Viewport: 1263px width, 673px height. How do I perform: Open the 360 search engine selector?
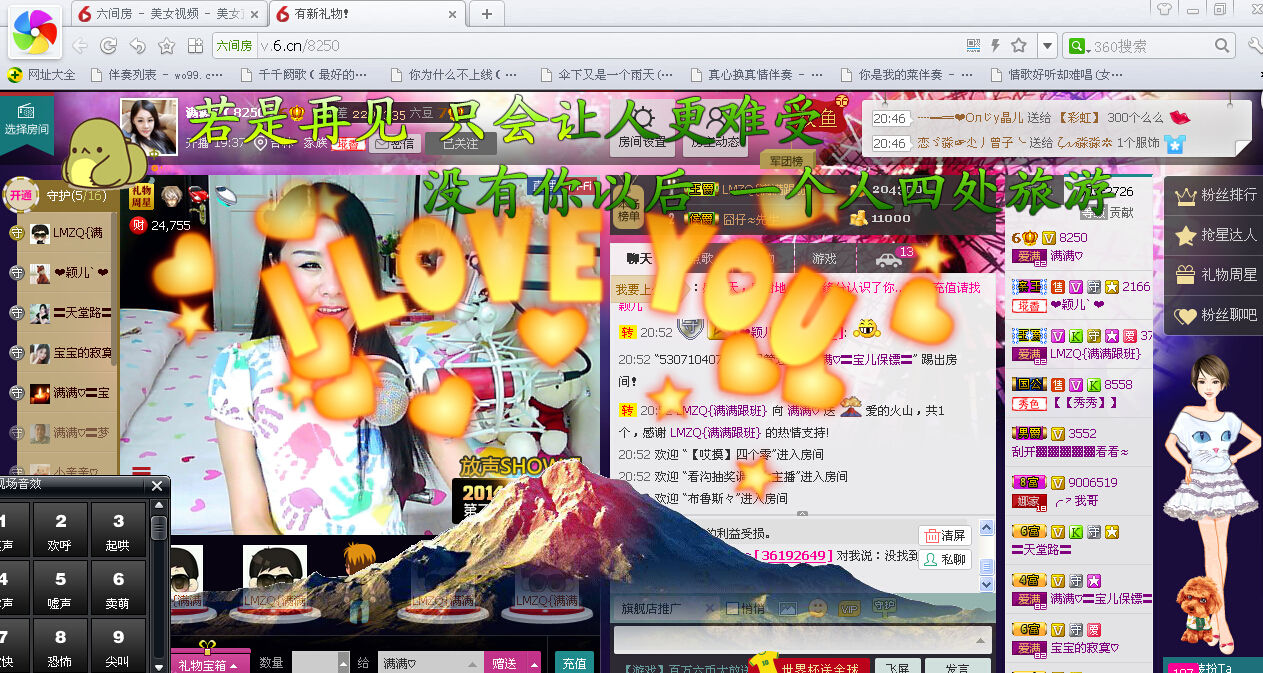[1078, 46]
